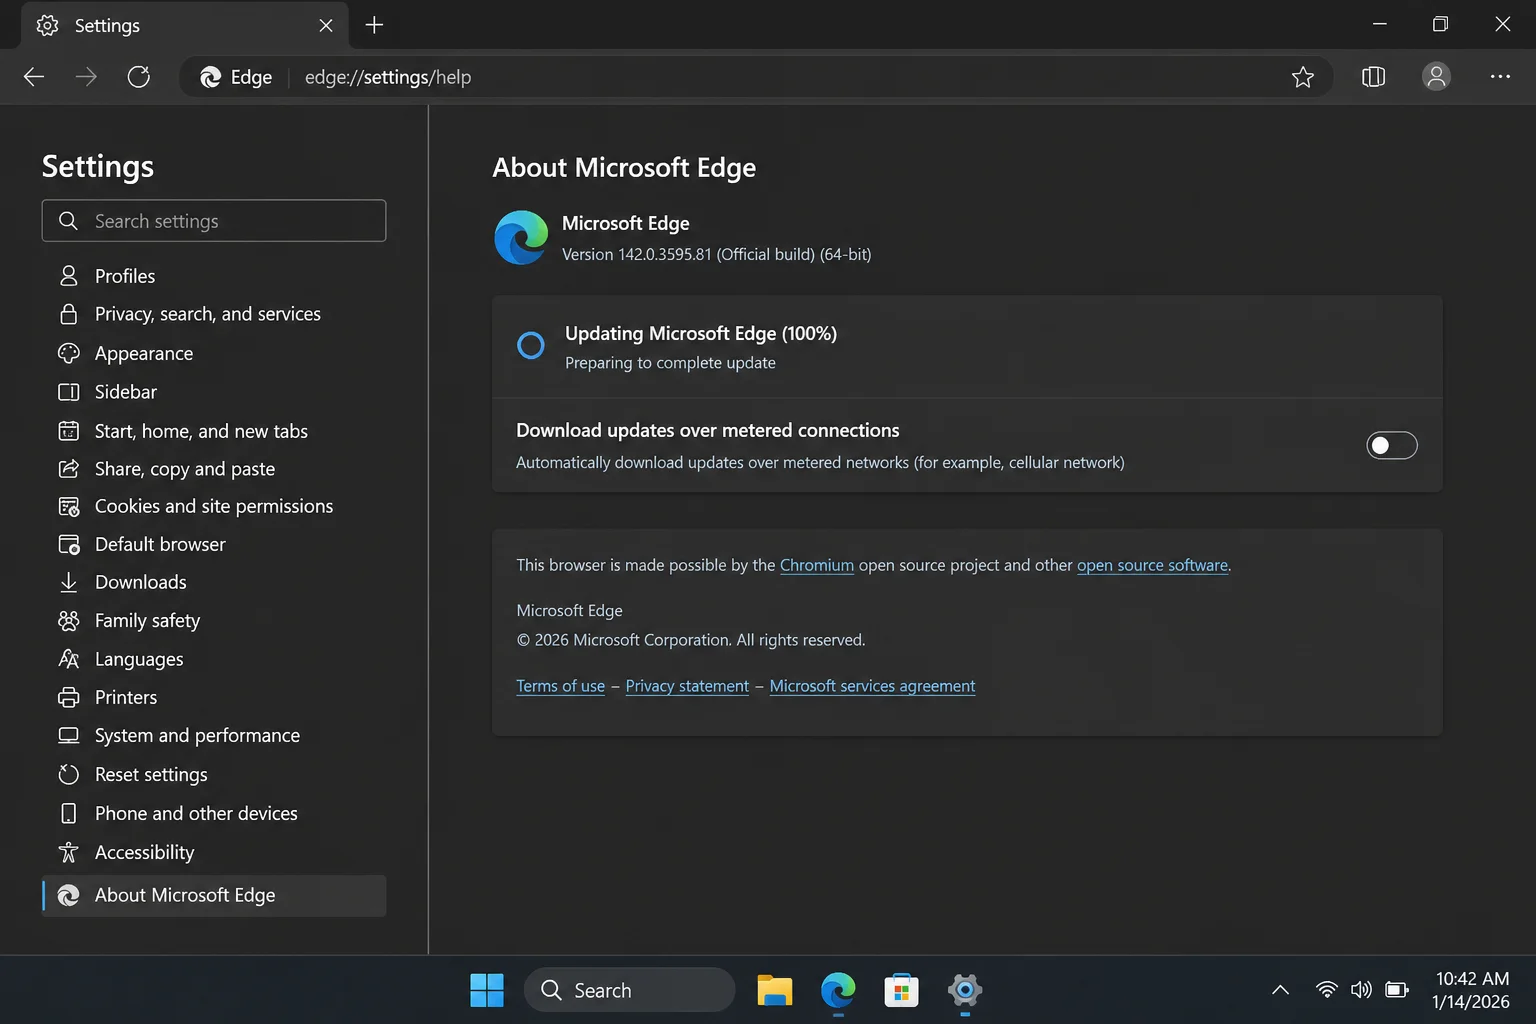Focus the Search settings field
The height and width of the screenshot is (1024, 1536).
click(214, 221)
